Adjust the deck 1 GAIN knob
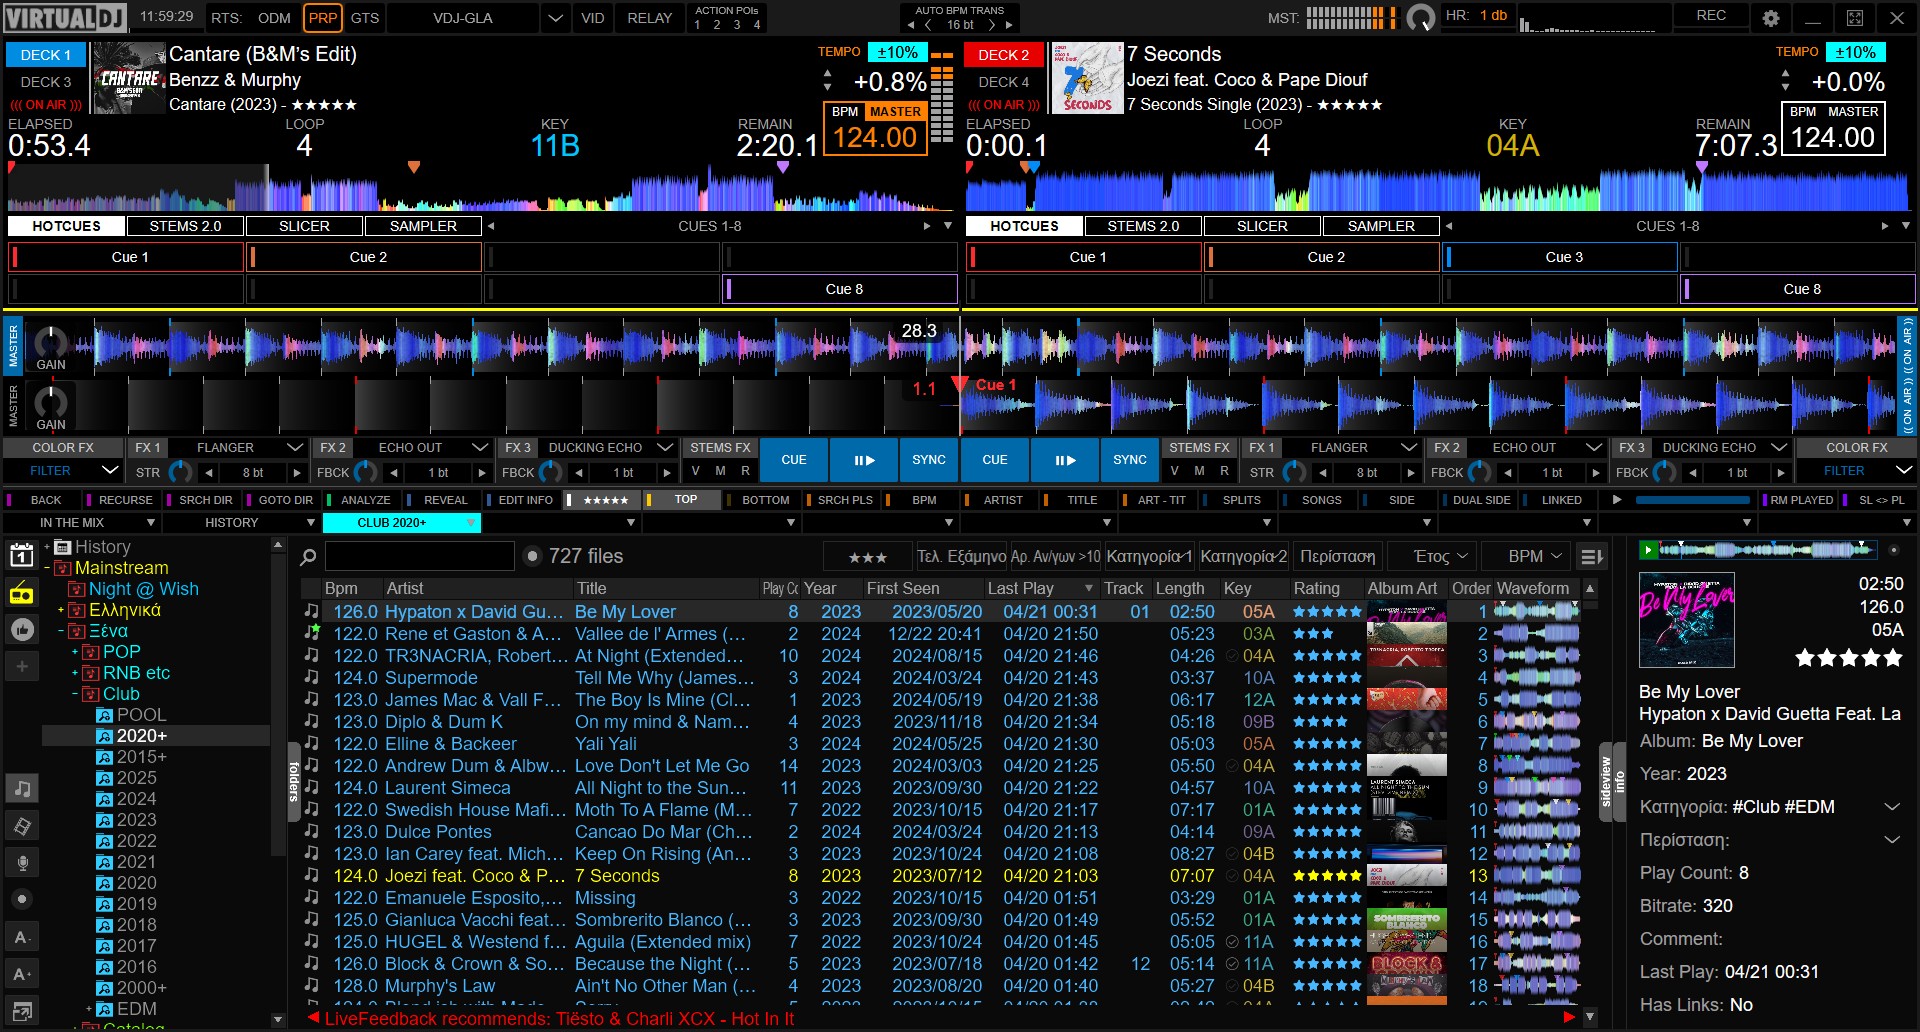 tap(51, 342)
